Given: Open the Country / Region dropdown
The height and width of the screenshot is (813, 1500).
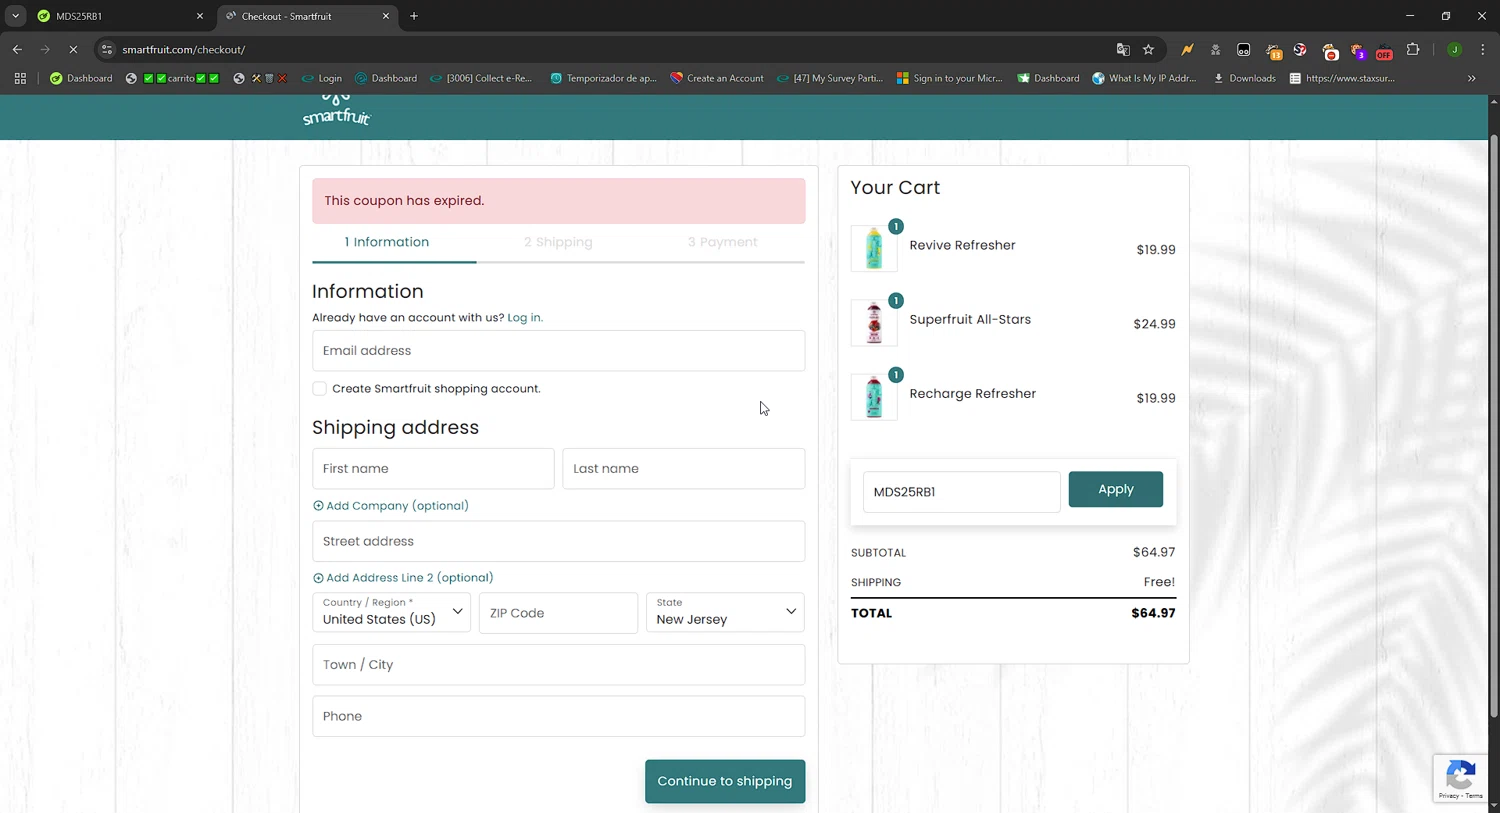Looking at the screenshot, I should (x=391, y=612).
